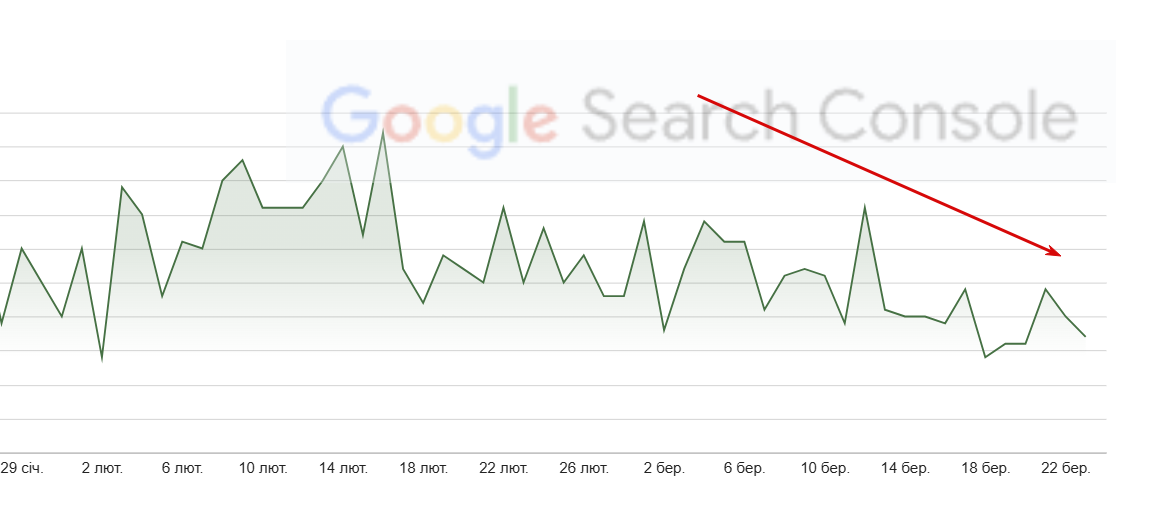Click the sharp spike after 10 бер.
Image resolution: width=1162 pixels, height=522 pixels.
coord(865,208)
